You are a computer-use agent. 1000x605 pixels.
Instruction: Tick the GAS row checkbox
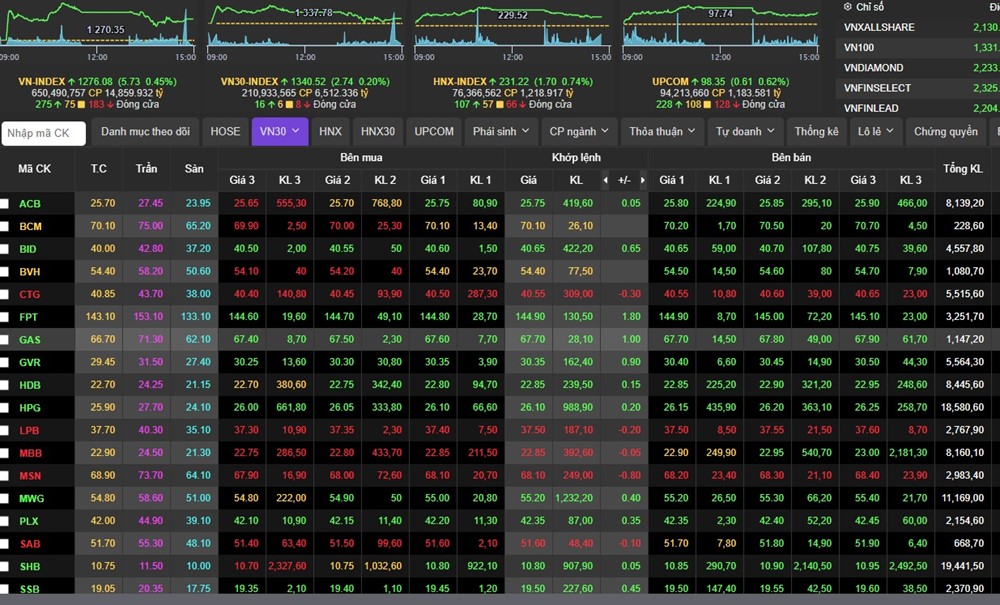[x=4, y=340]
